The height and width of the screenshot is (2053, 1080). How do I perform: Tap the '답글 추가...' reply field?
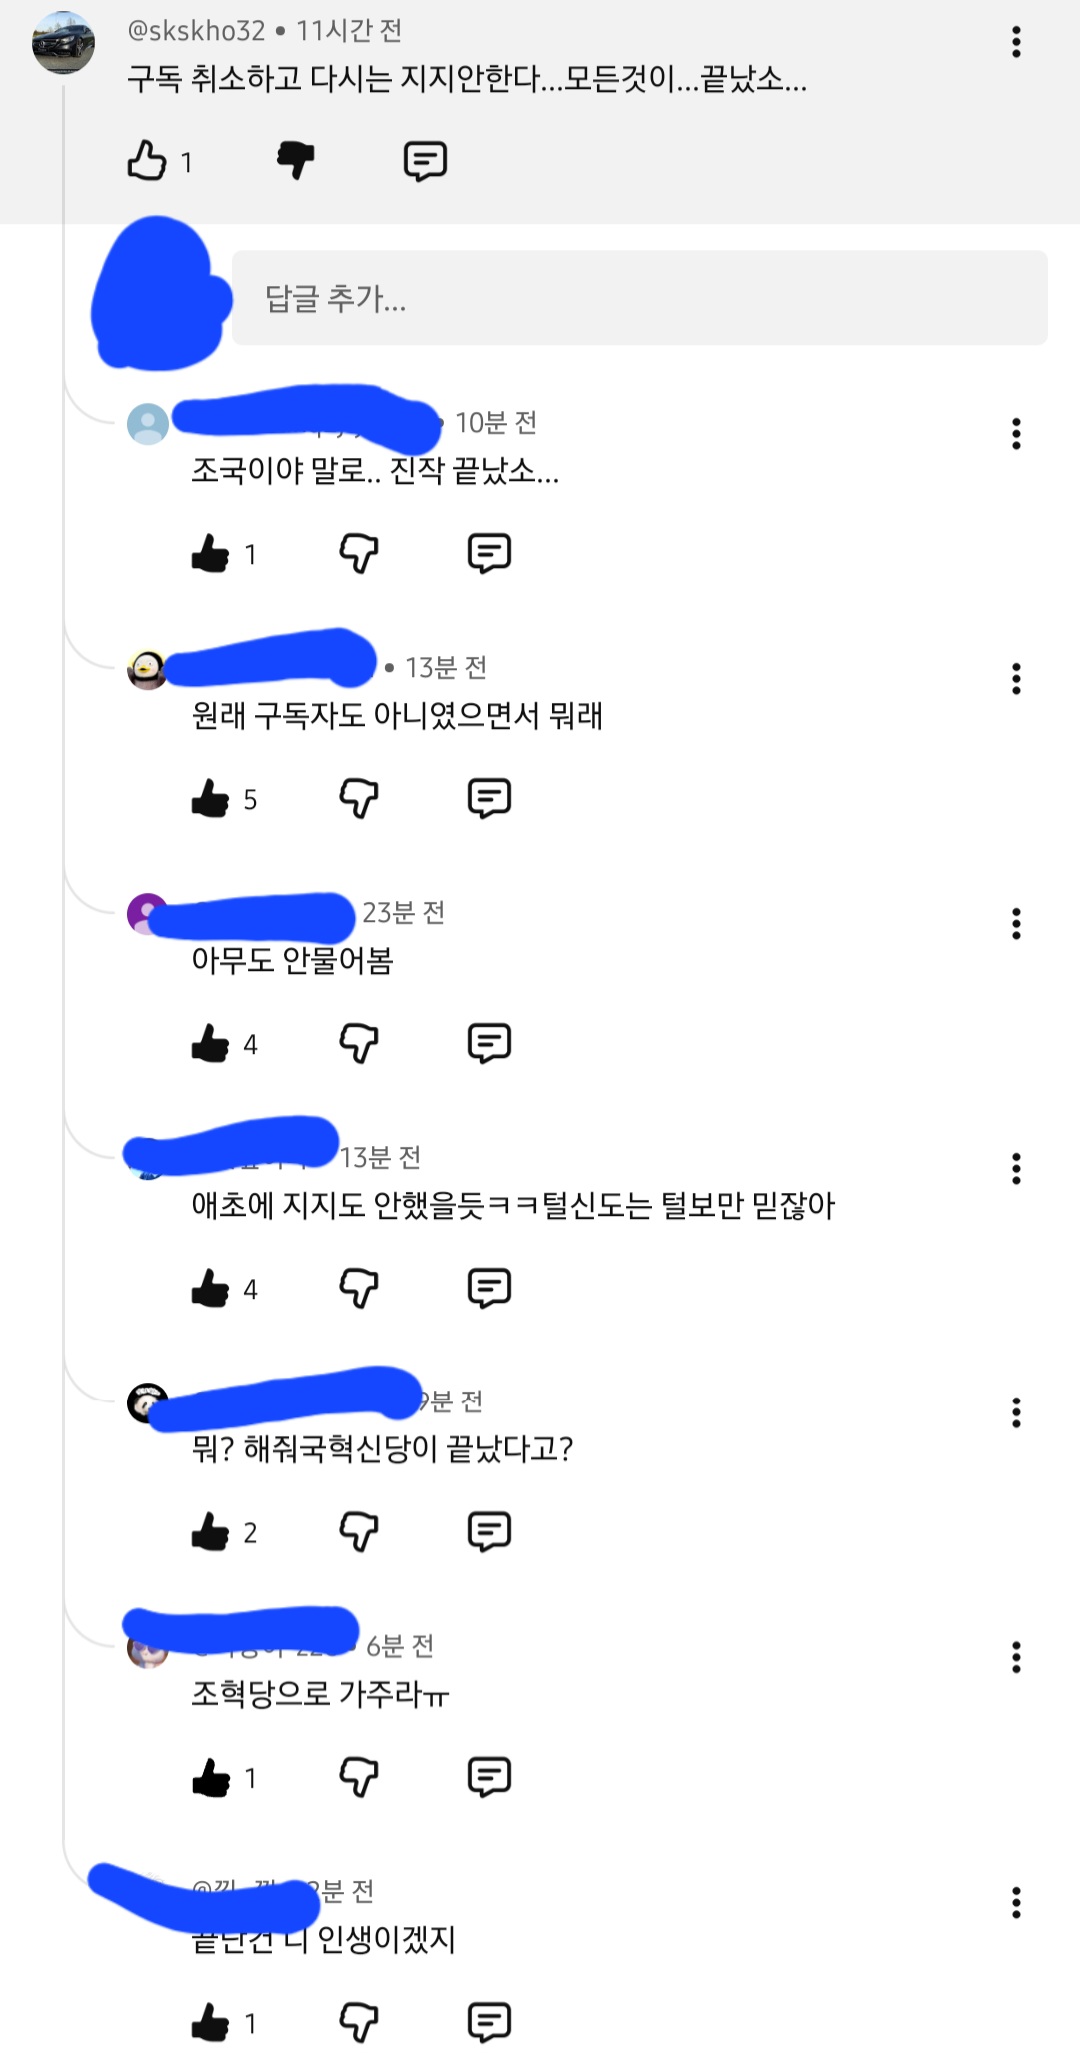point(640,298)
